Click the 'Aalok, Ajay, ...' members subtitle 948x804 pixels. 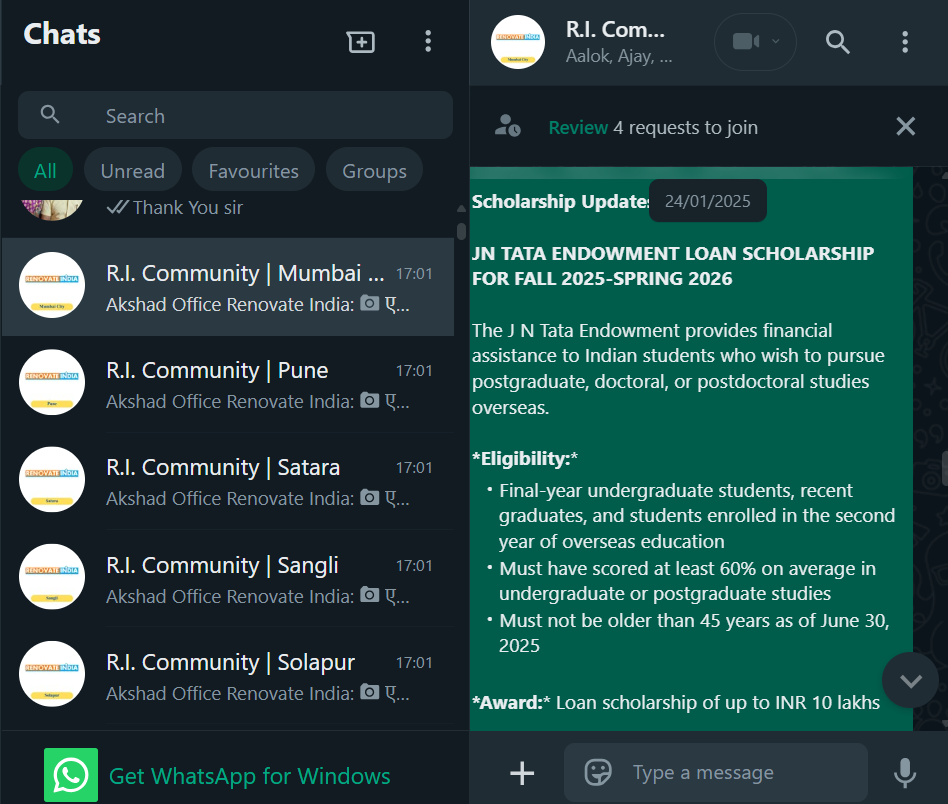coord(618,56)
